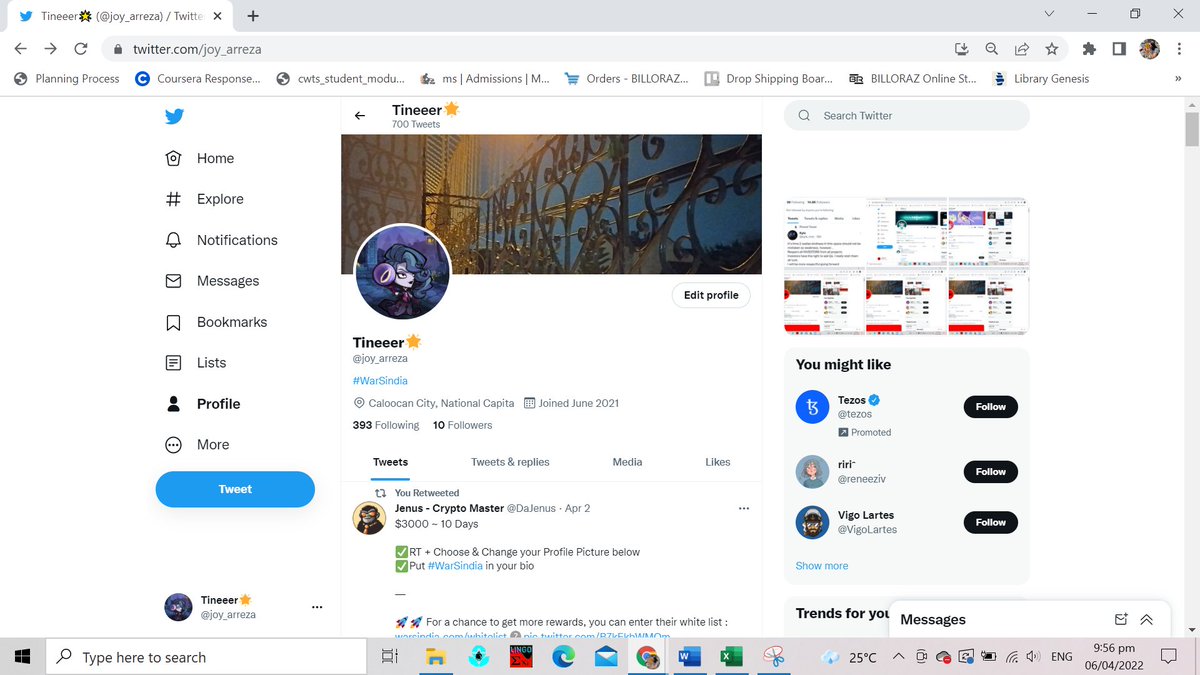
Task: Click the blue Tweet button
Action: 235,489
